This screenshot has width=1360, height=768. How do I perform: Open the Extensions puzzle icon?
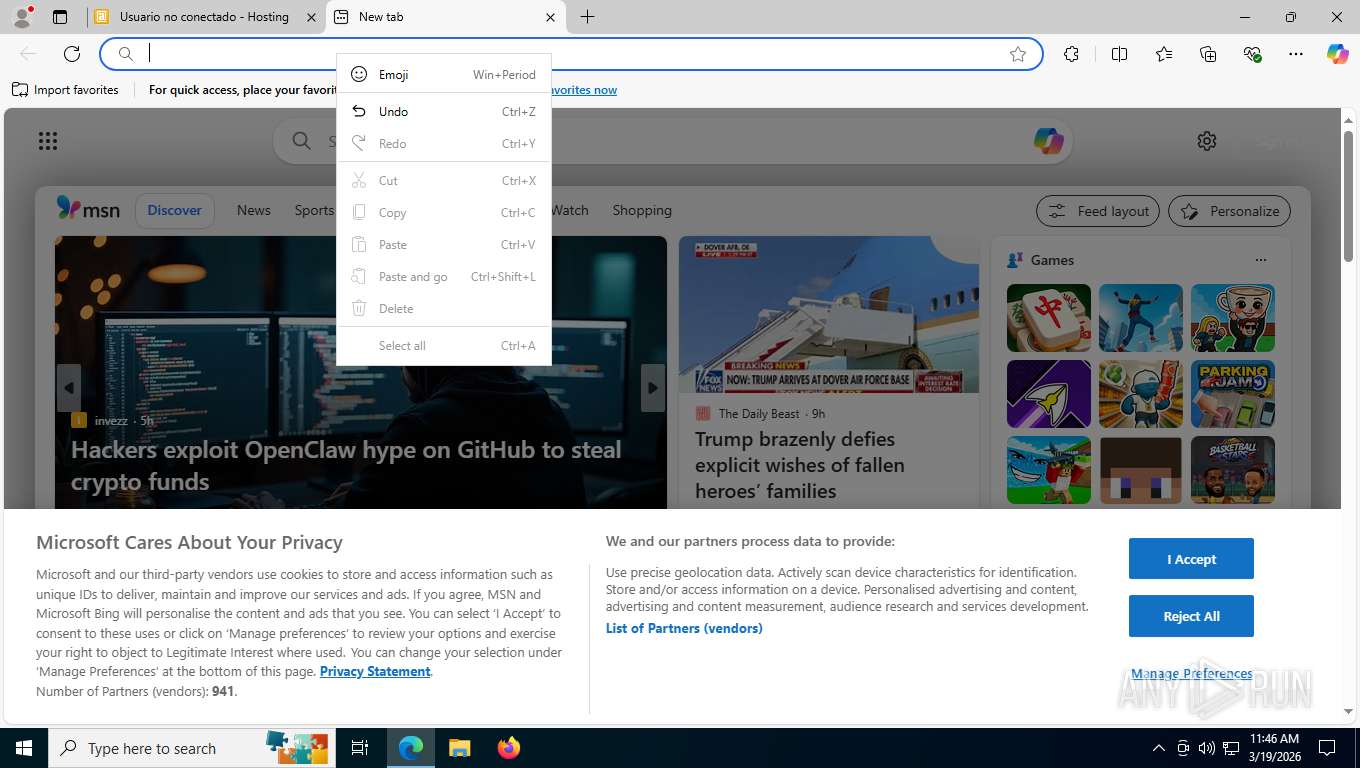coord(1071,54)
